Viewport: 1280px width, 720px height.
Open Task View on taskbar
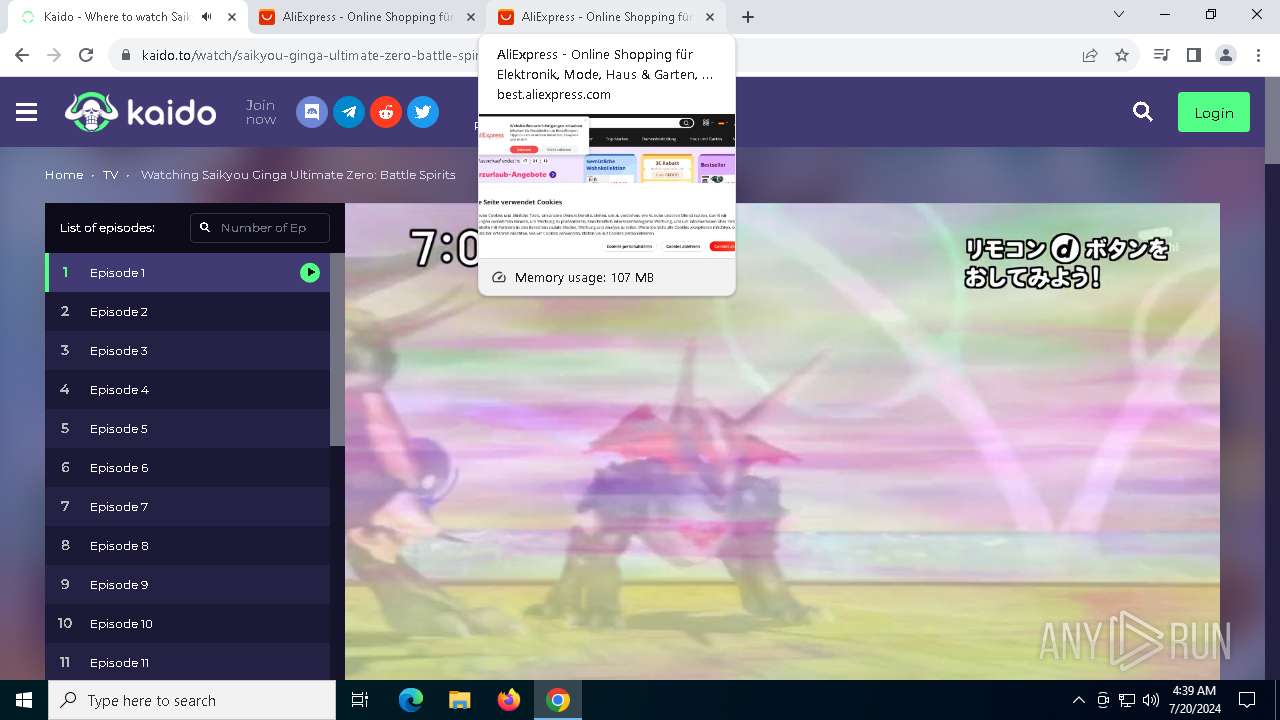tap(360, 700)
